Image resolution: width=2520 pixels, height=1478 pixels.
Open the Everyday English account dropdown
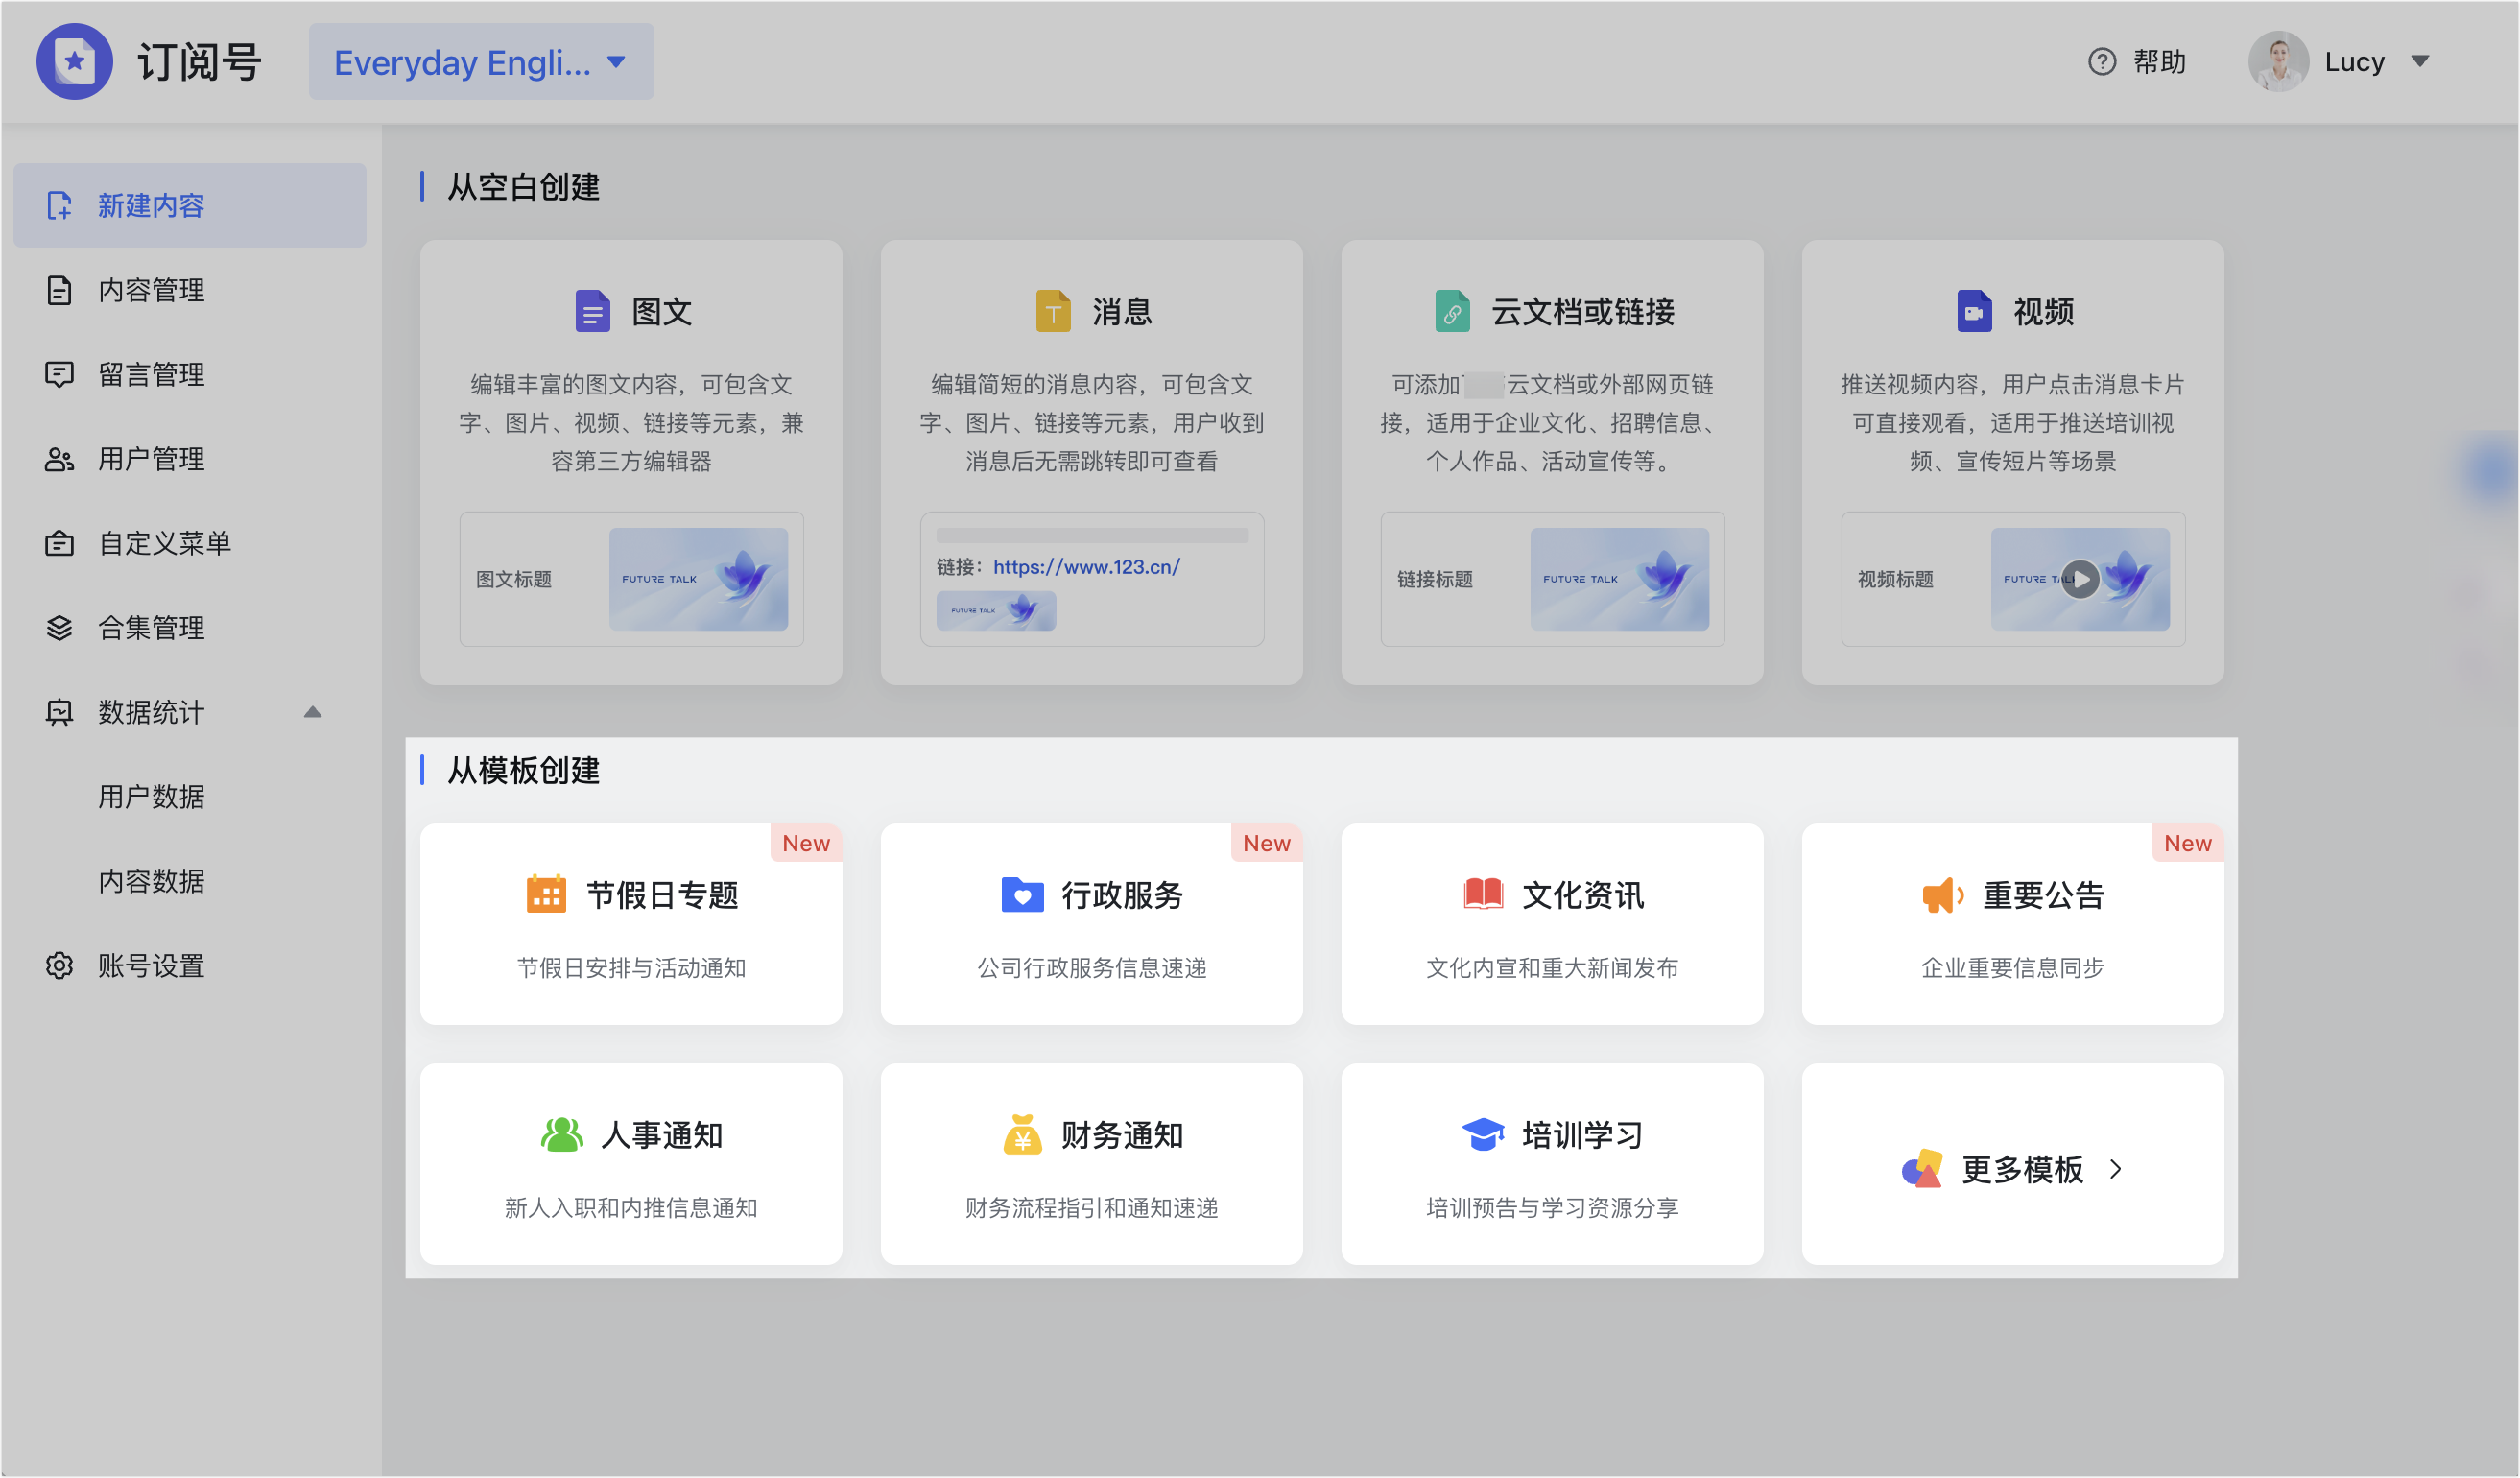(x=481, y=62)
